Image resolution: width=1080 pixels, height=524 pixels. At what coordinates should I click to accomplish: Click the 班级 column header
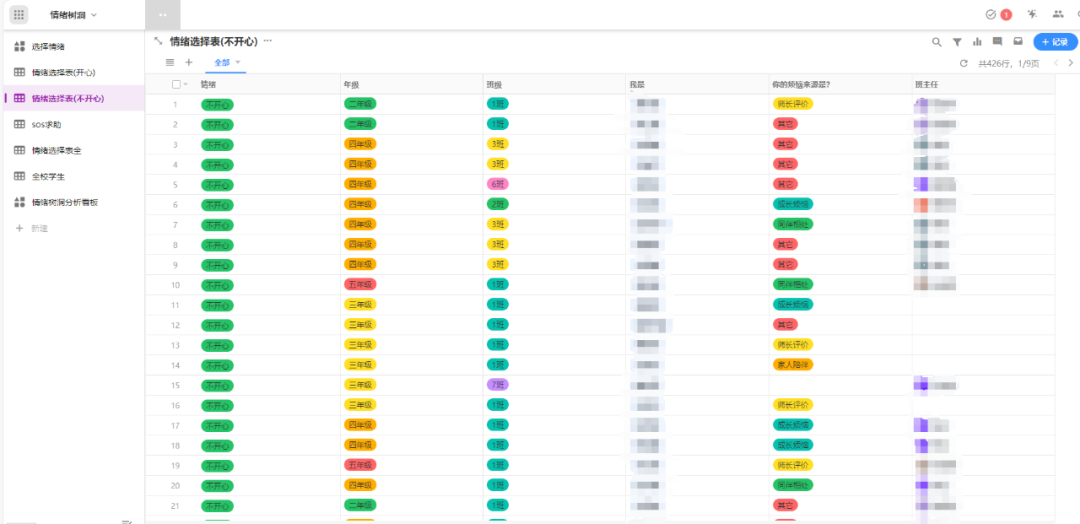(554, 84)
